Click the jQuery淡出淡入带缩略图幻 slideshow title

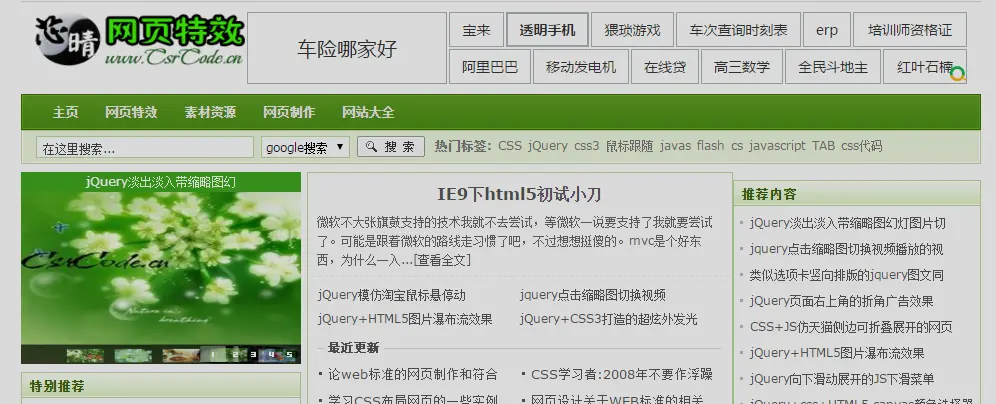[x=161, y=182]
